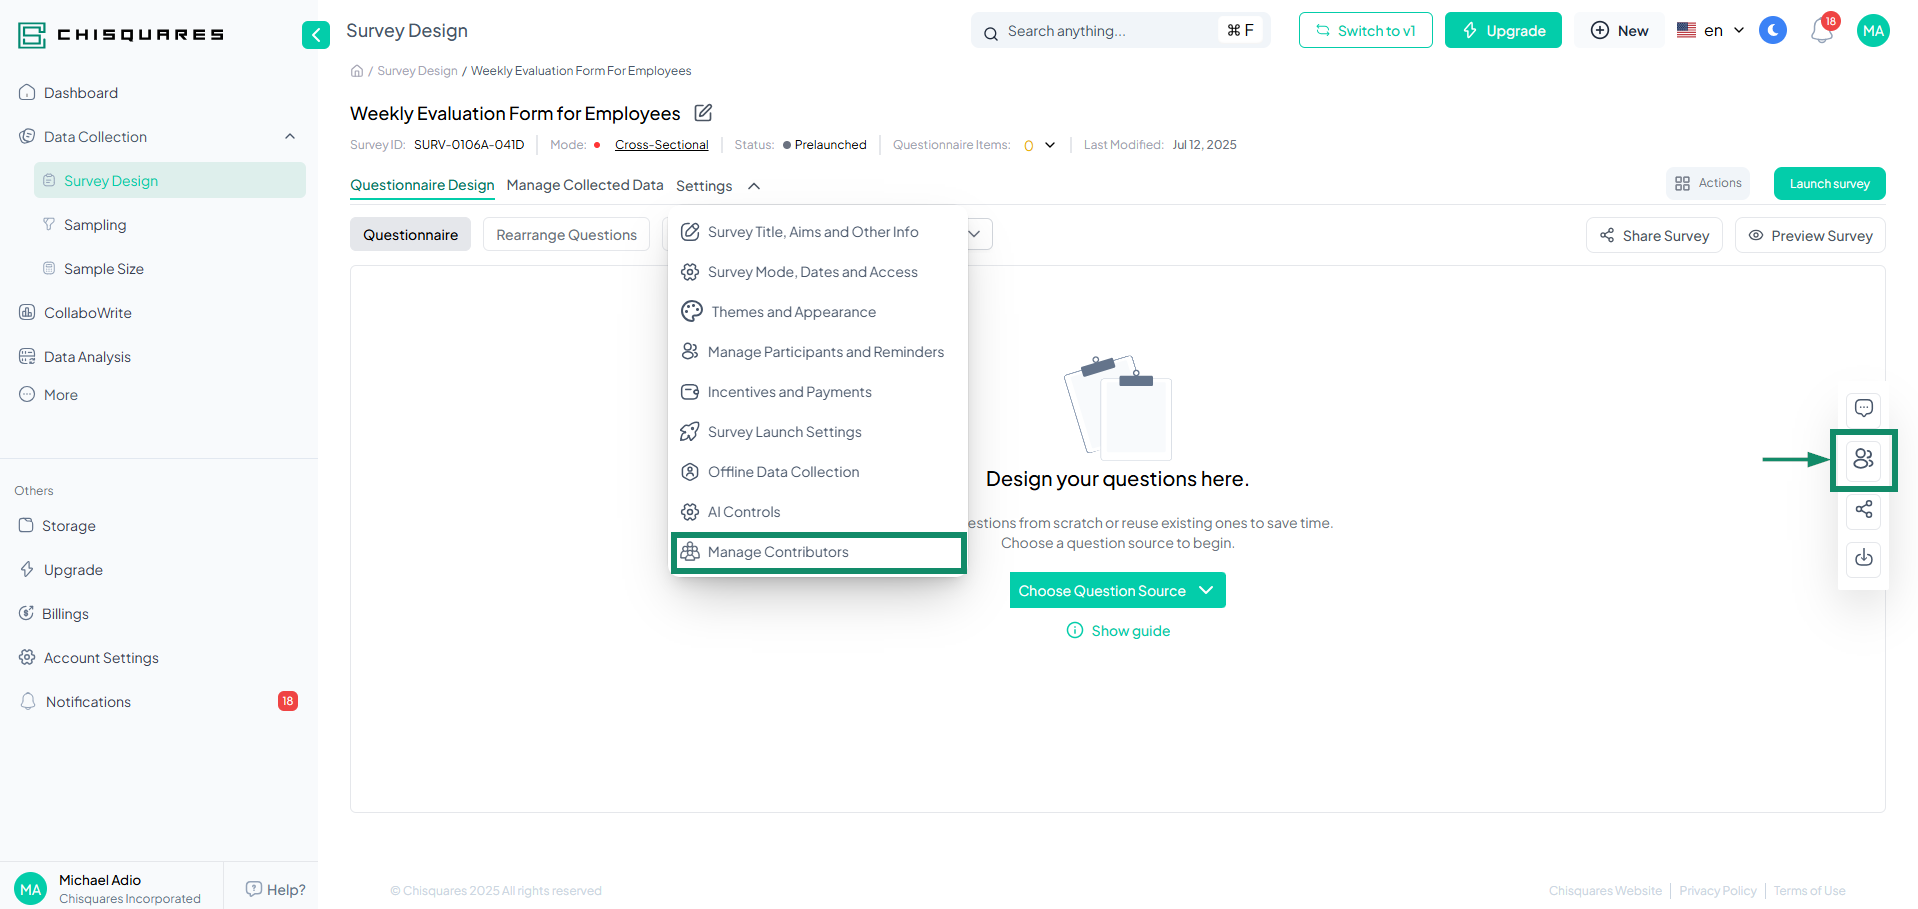Choose Themes and Appearance menu option
Image resolution: width=1918 pixels, height=909 pixels.
793,312
